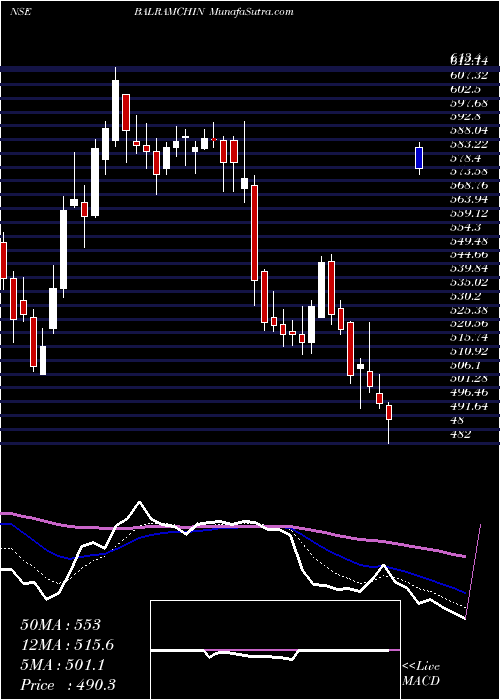Image resolution: width=500 pixels, height=700 pixels.
Task: Click the 535.02 price axis label
Action: coord(469,282)
